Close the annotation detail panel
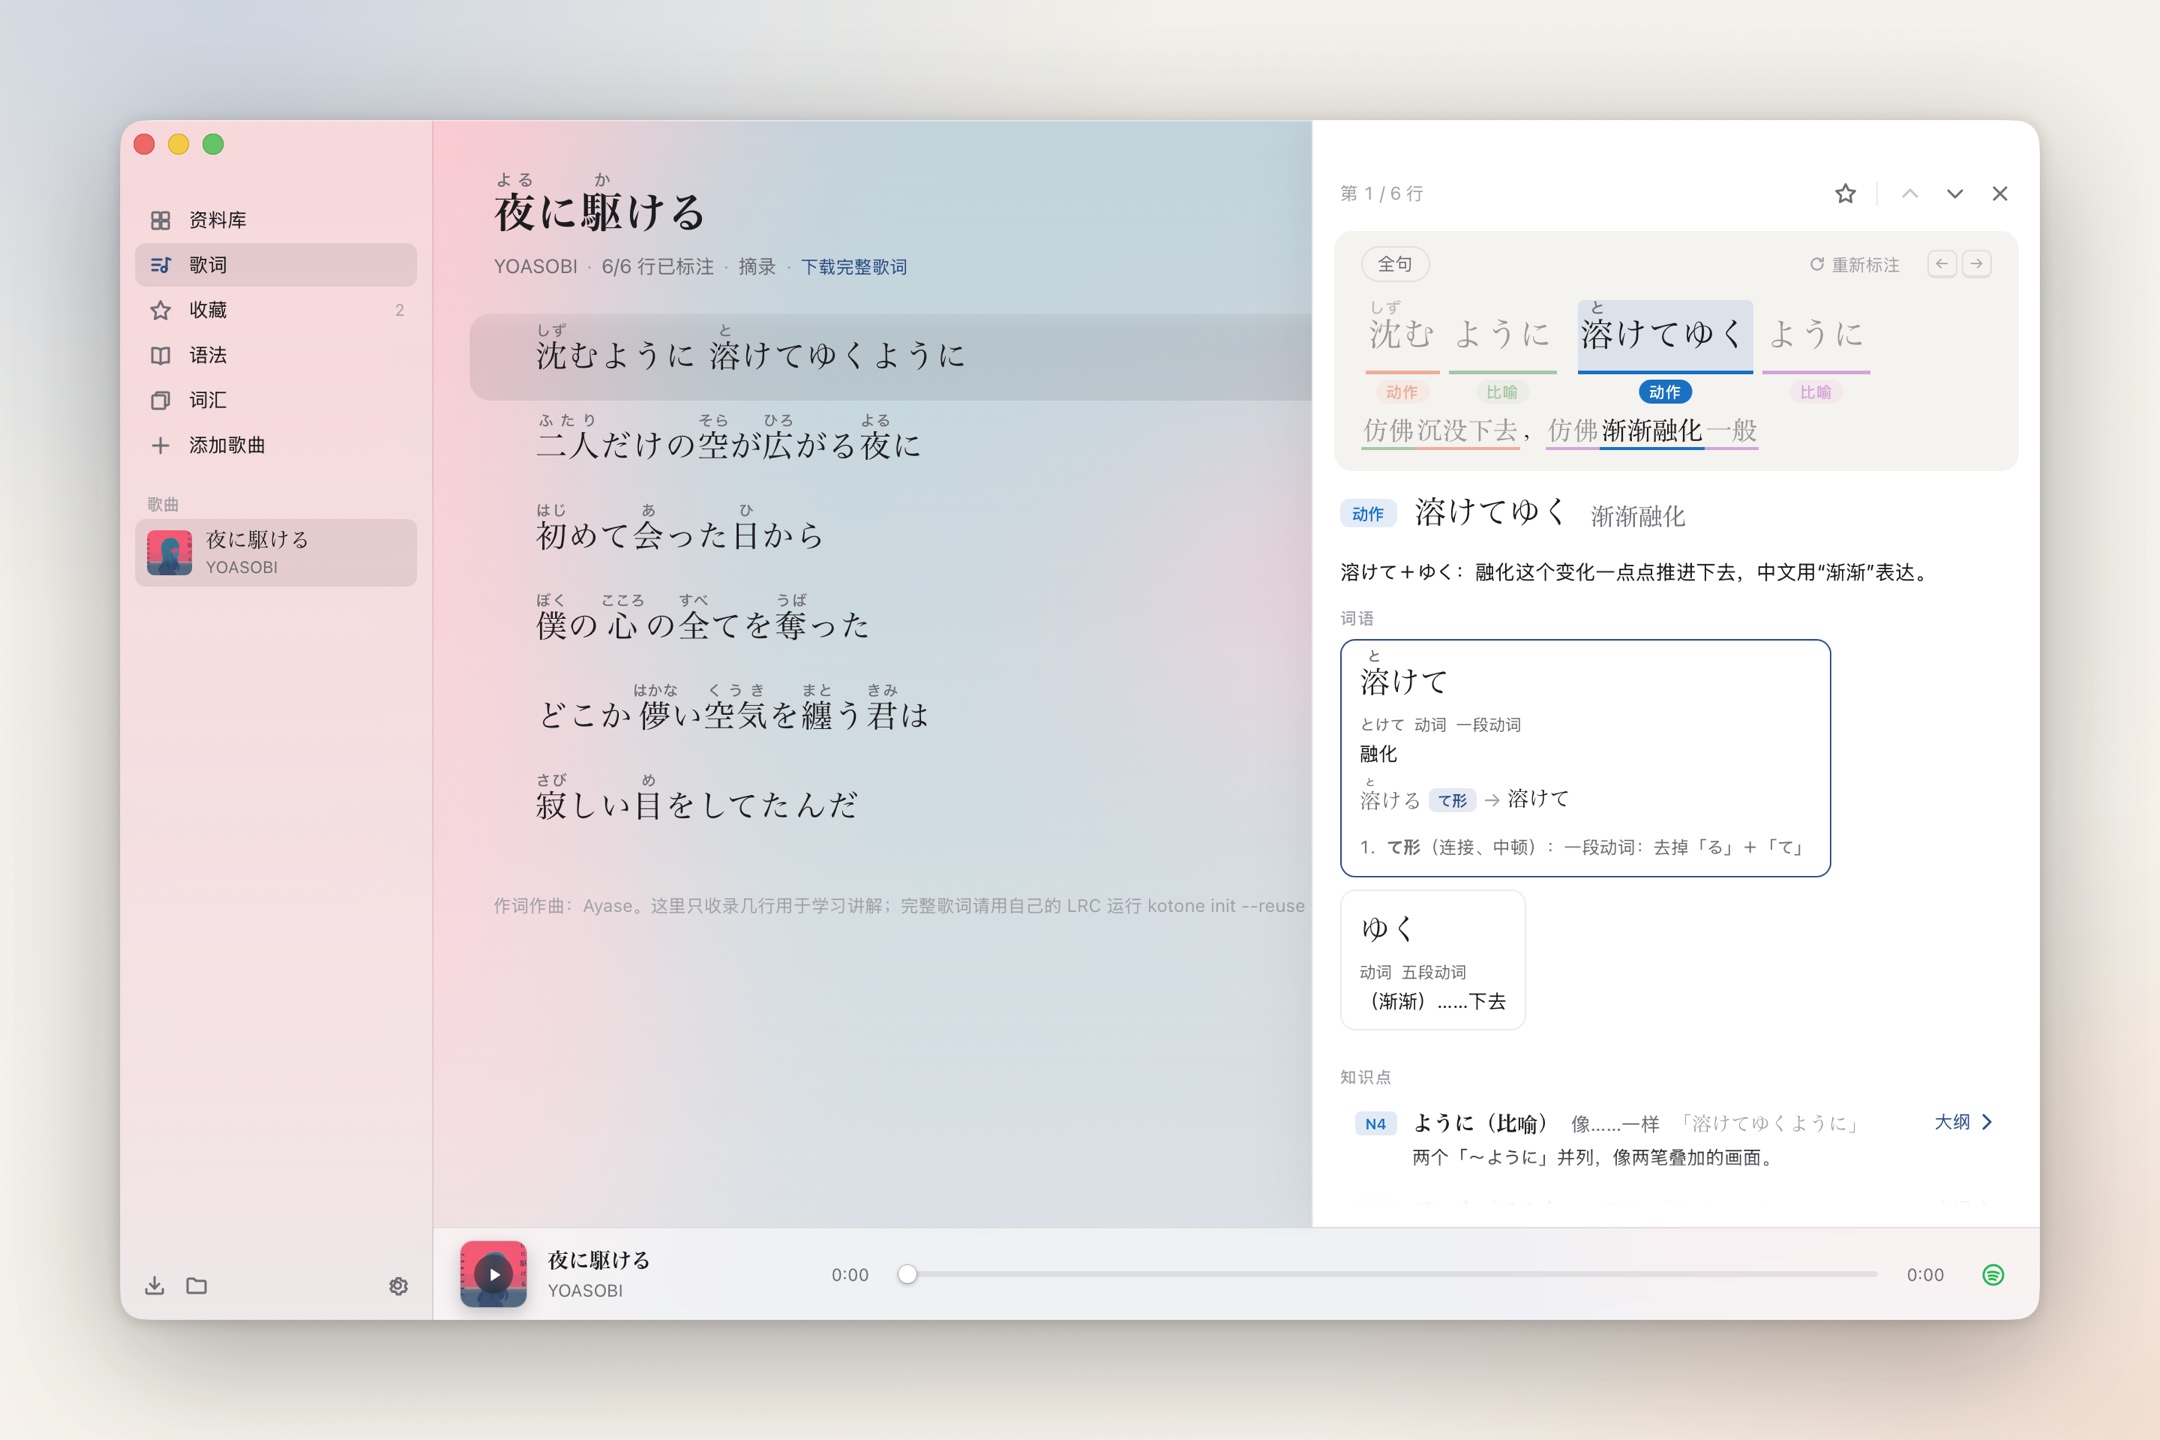 [1999, 194]
